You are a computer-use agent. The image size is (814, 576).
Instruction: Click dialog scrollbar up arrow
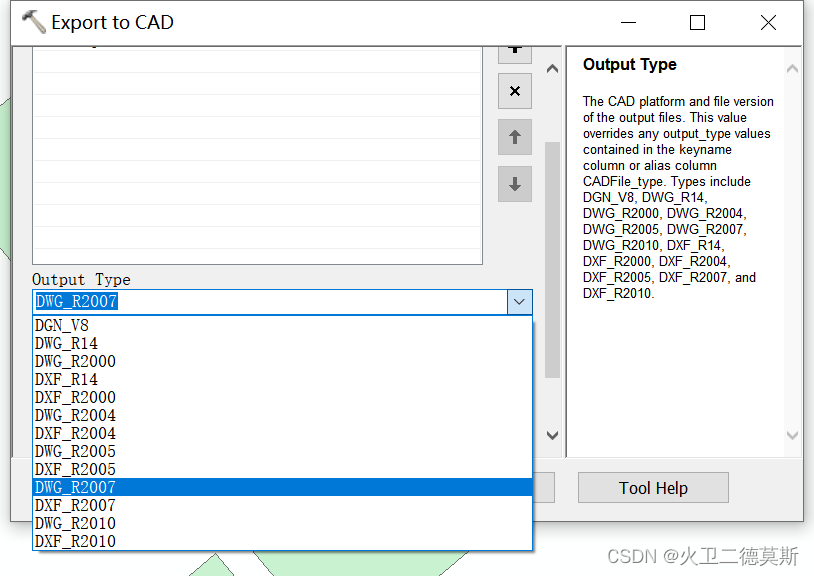point(552,68)
